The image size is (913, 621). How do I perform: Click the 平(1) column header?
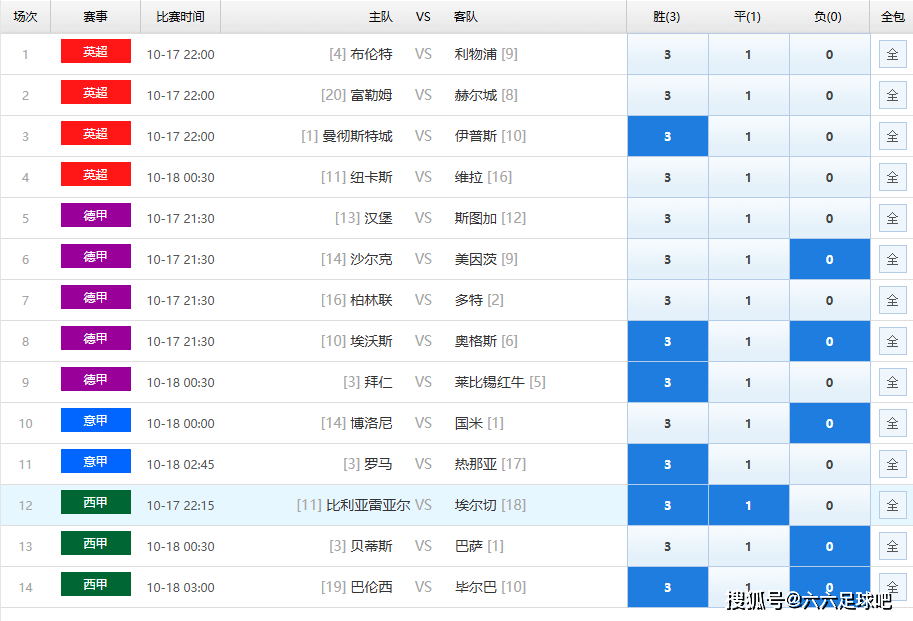tap(748, 16)
